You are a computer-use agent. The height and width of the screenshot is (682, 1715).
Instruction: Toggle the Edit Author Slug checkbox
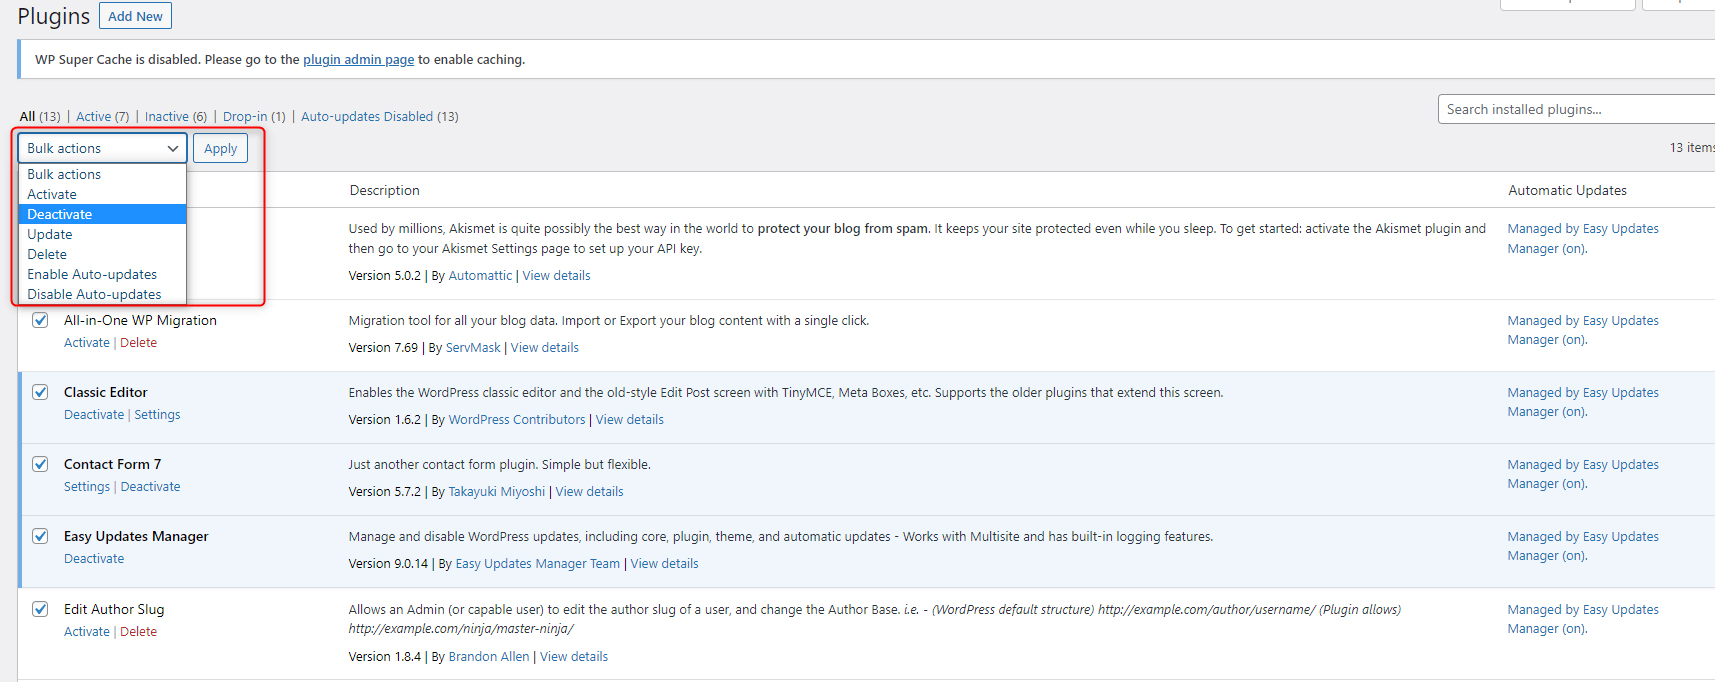(x=40, y=609)
